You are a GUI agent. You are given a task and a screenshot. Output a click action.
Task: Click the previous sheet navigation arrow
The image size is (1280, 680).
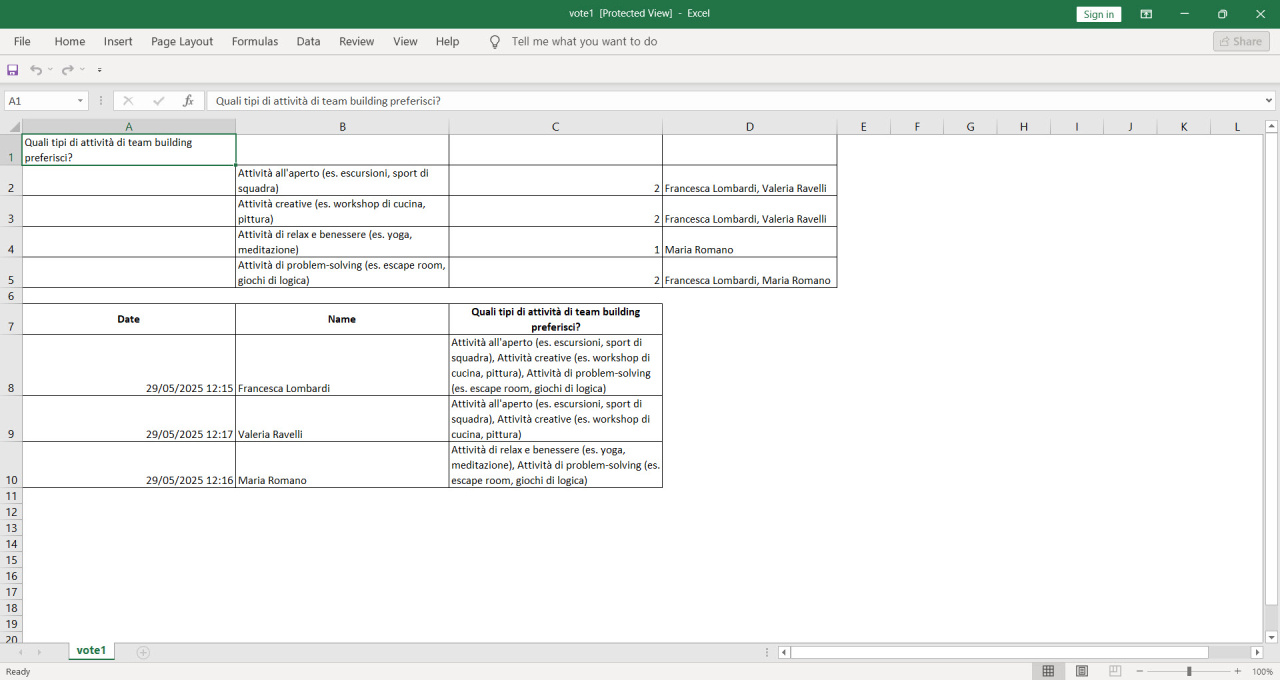tap(19, 652)
